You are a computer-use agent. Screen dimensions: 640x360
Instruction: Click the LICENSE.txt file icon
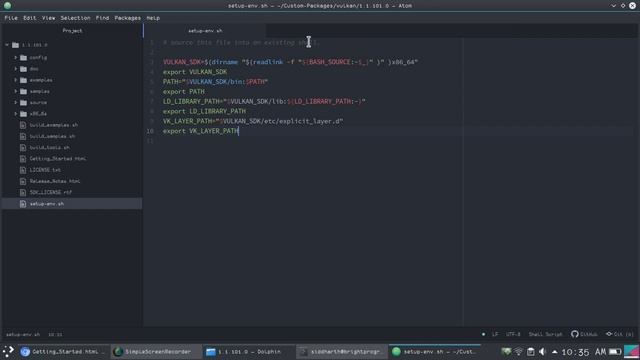(x=23, y=170)
